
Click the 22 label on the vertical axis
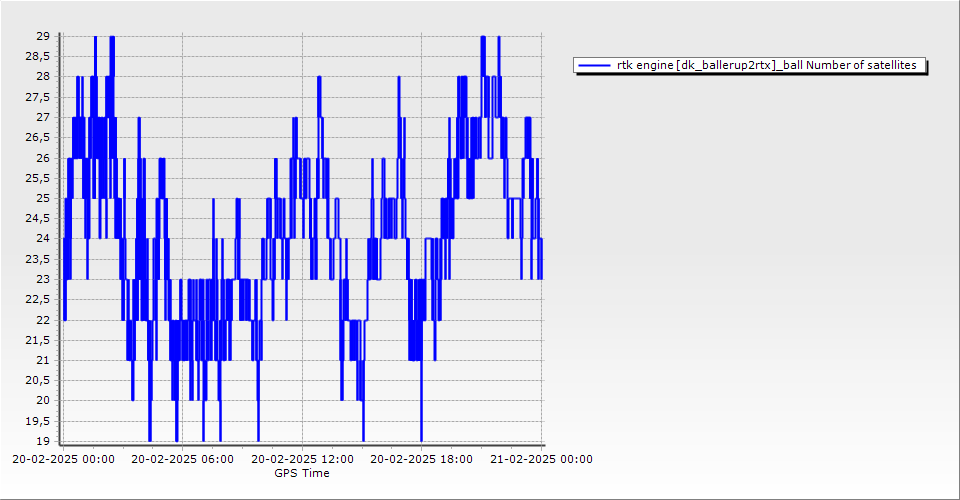coord(43,319)
